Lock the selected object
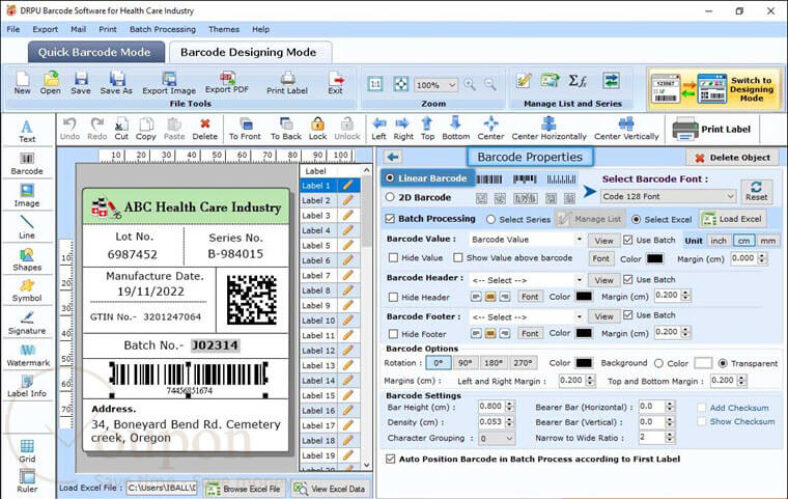788x499 pixels. (318, 129)
